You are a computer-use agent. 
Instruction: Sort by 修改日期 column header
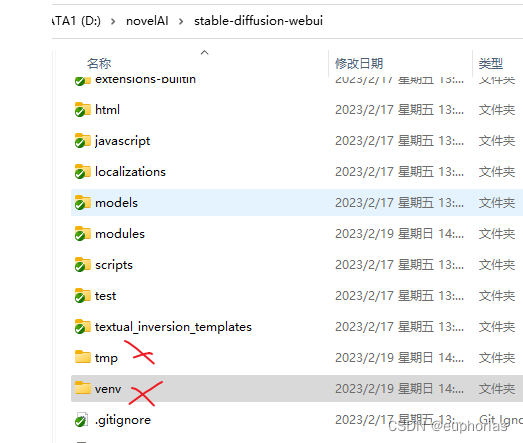pyautogui.click(x=359, y=63)
